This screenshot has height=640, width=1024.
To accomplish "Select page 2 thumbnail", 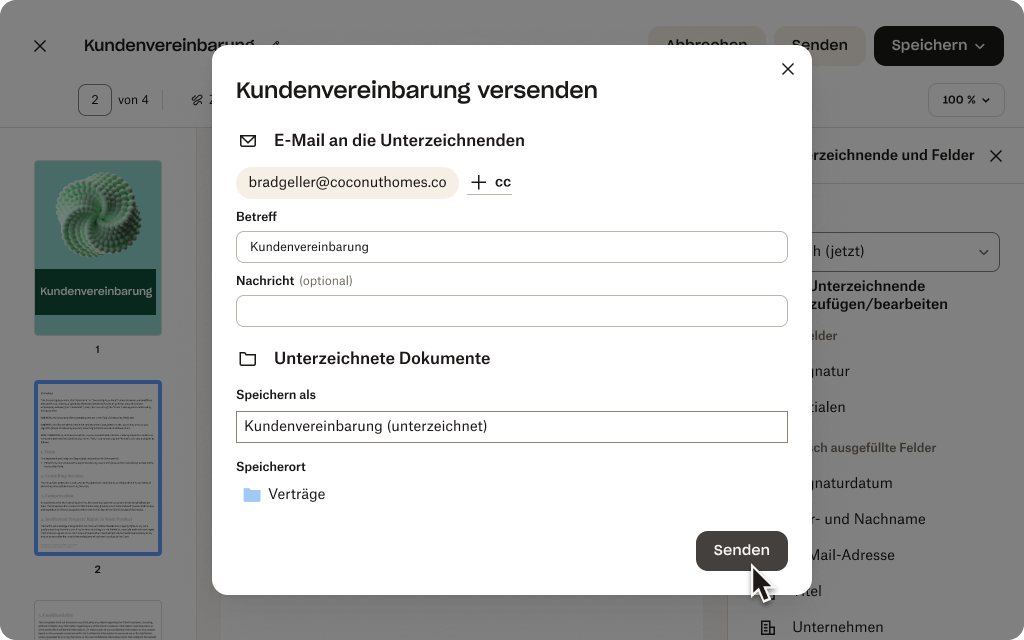I will point(98,468).
